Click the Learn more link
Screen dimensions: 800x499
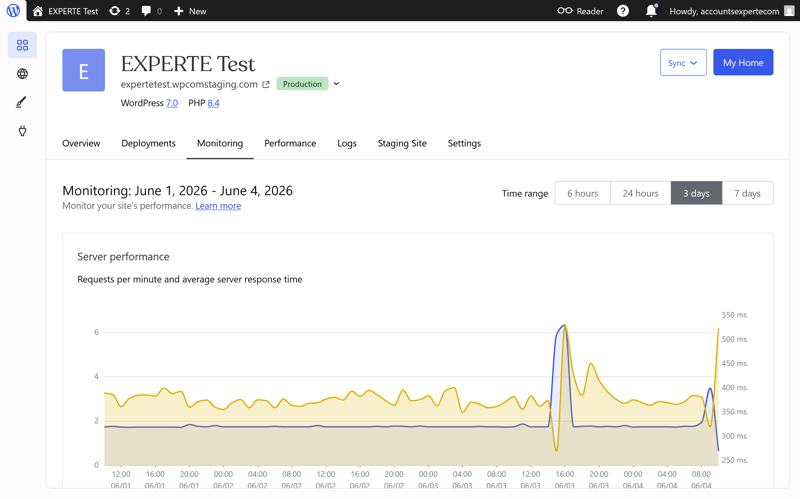pyautogui.click(x=218, y=206)
